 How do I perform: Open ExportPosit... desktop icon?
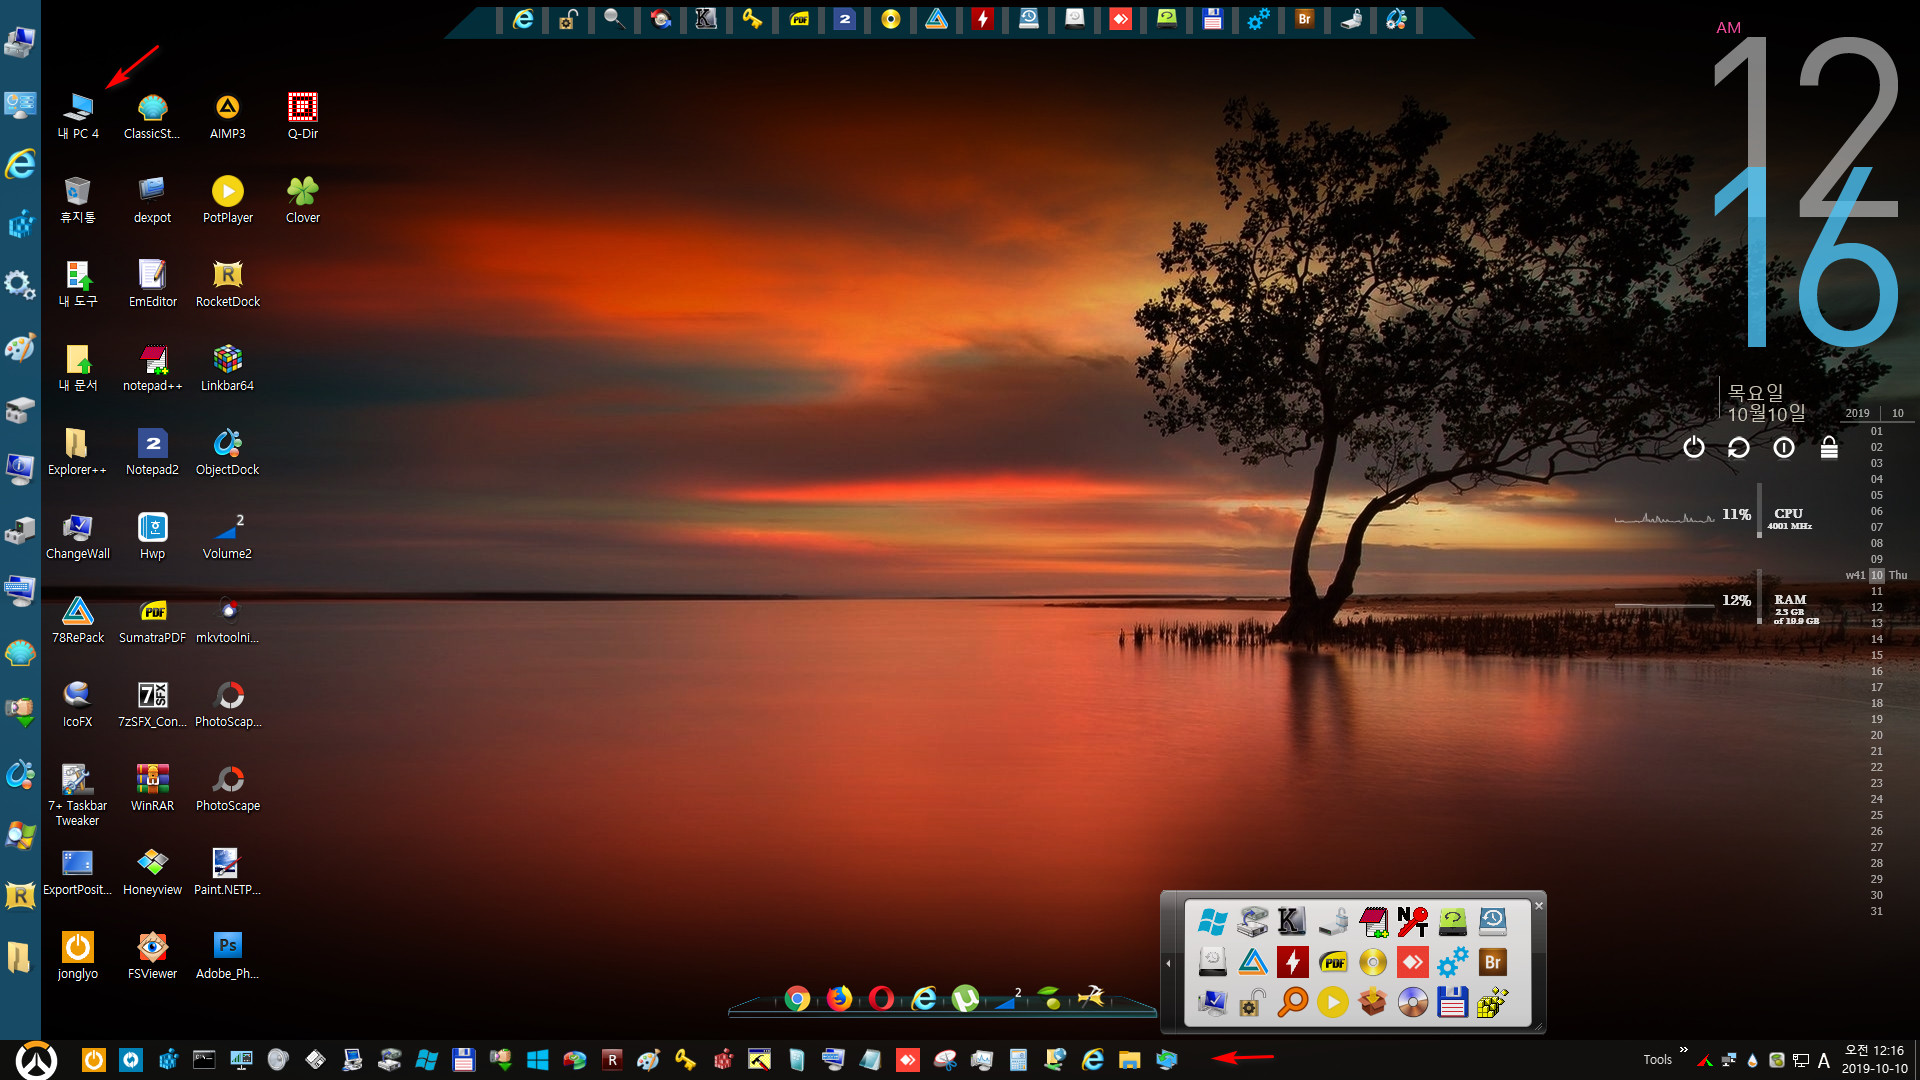78,871
